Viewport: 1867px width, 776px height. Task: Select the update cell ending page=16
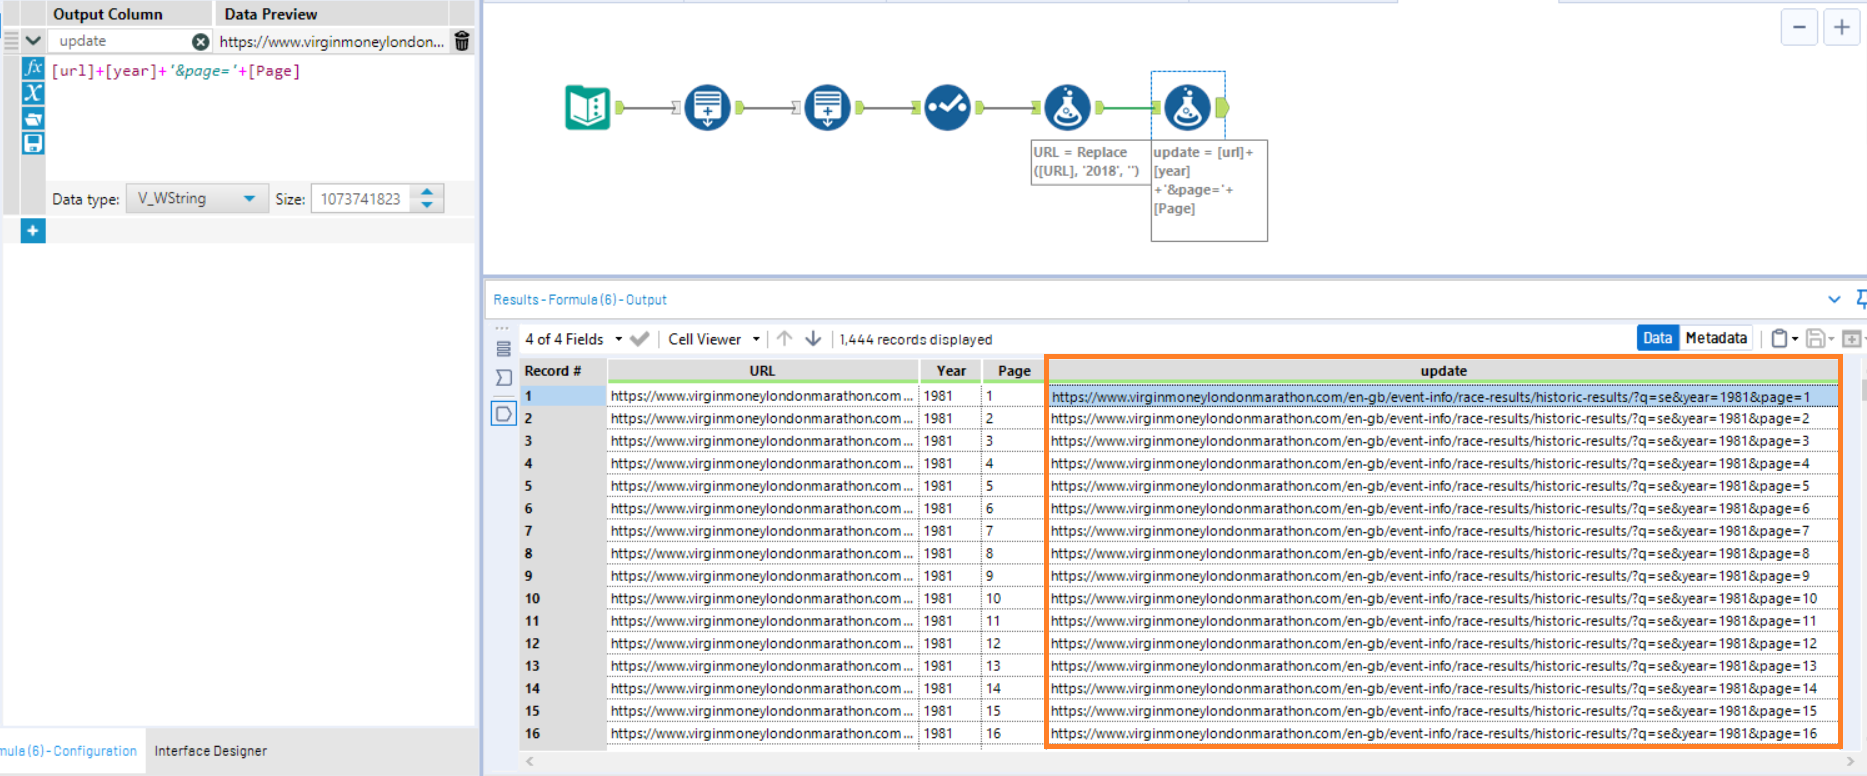coord(1443,733)
